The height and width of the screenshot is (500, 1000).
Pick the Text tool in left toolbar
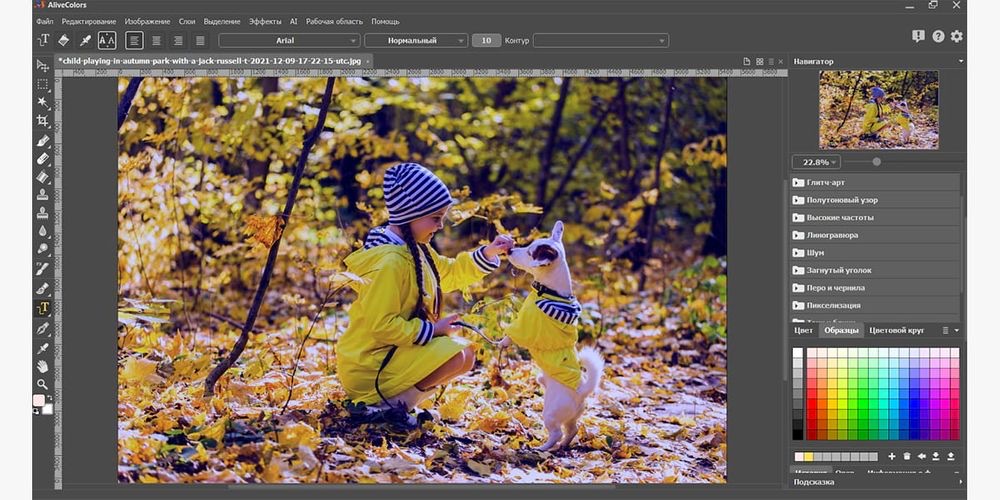click(x=43, y=308)
